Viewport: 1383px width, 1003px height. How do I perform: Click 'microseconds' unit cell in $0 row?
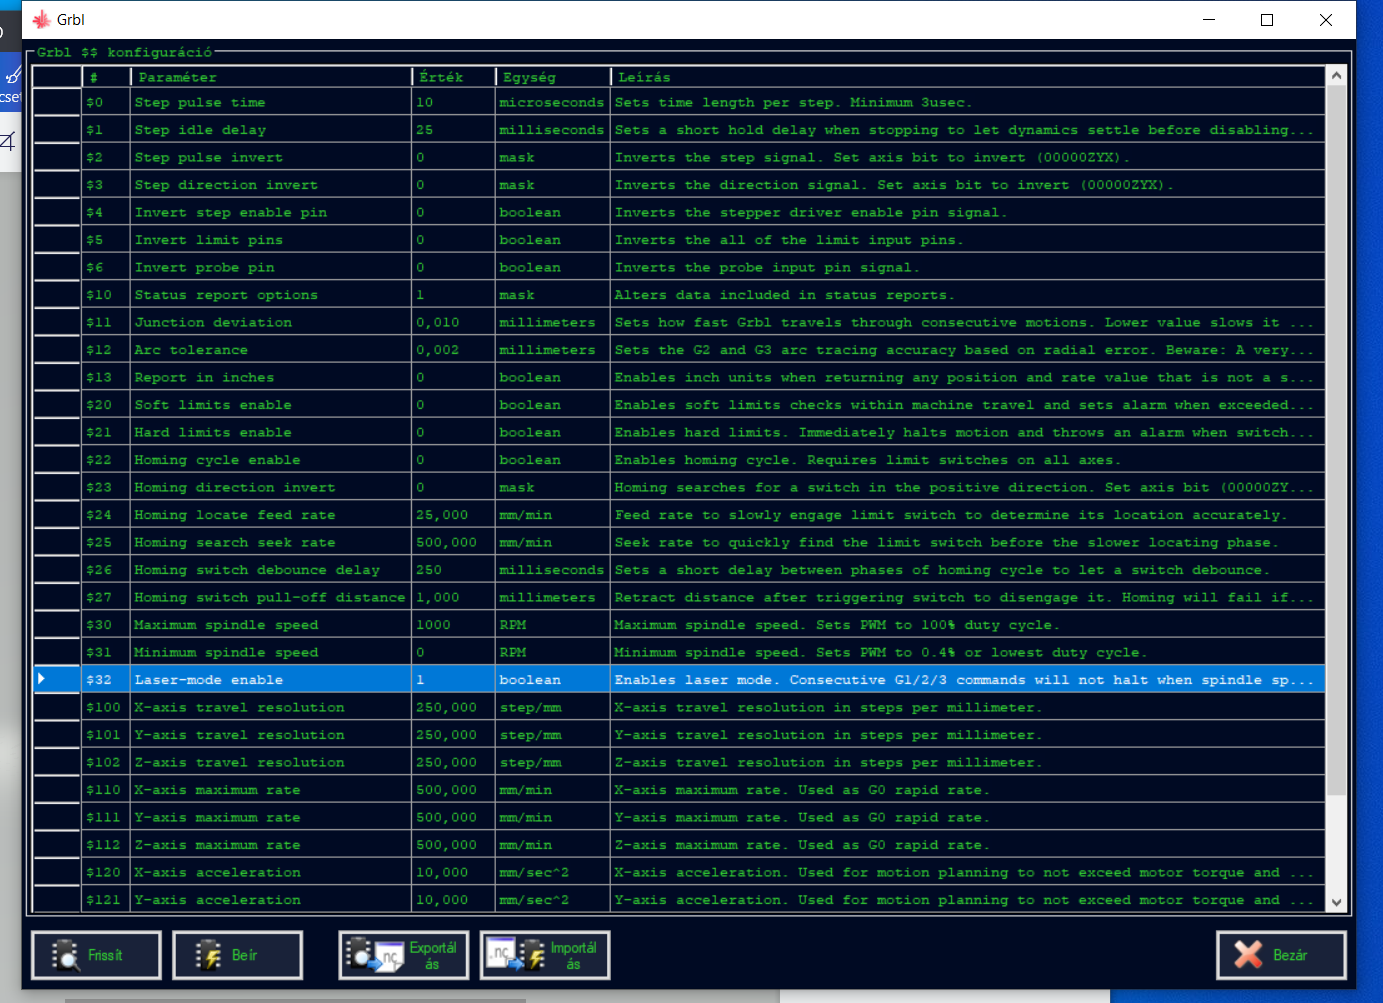[553, 103]
